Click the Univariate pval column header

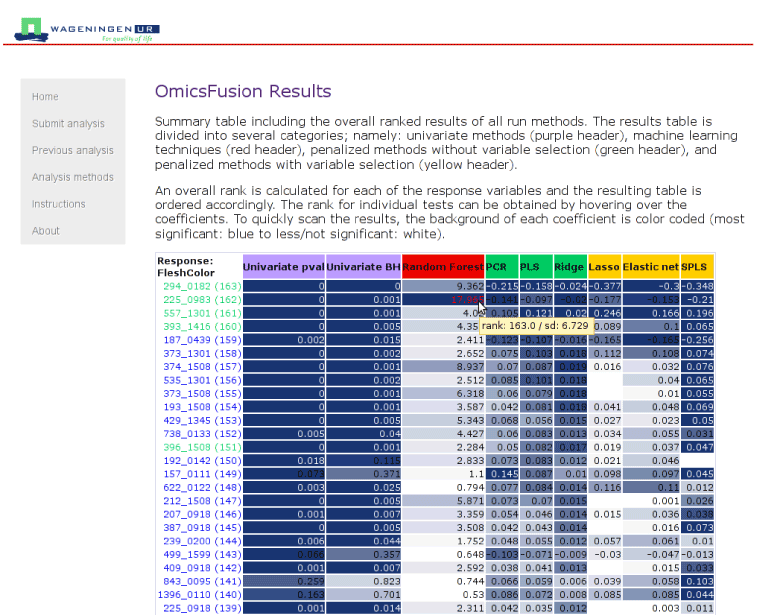(x=284, y=267)
